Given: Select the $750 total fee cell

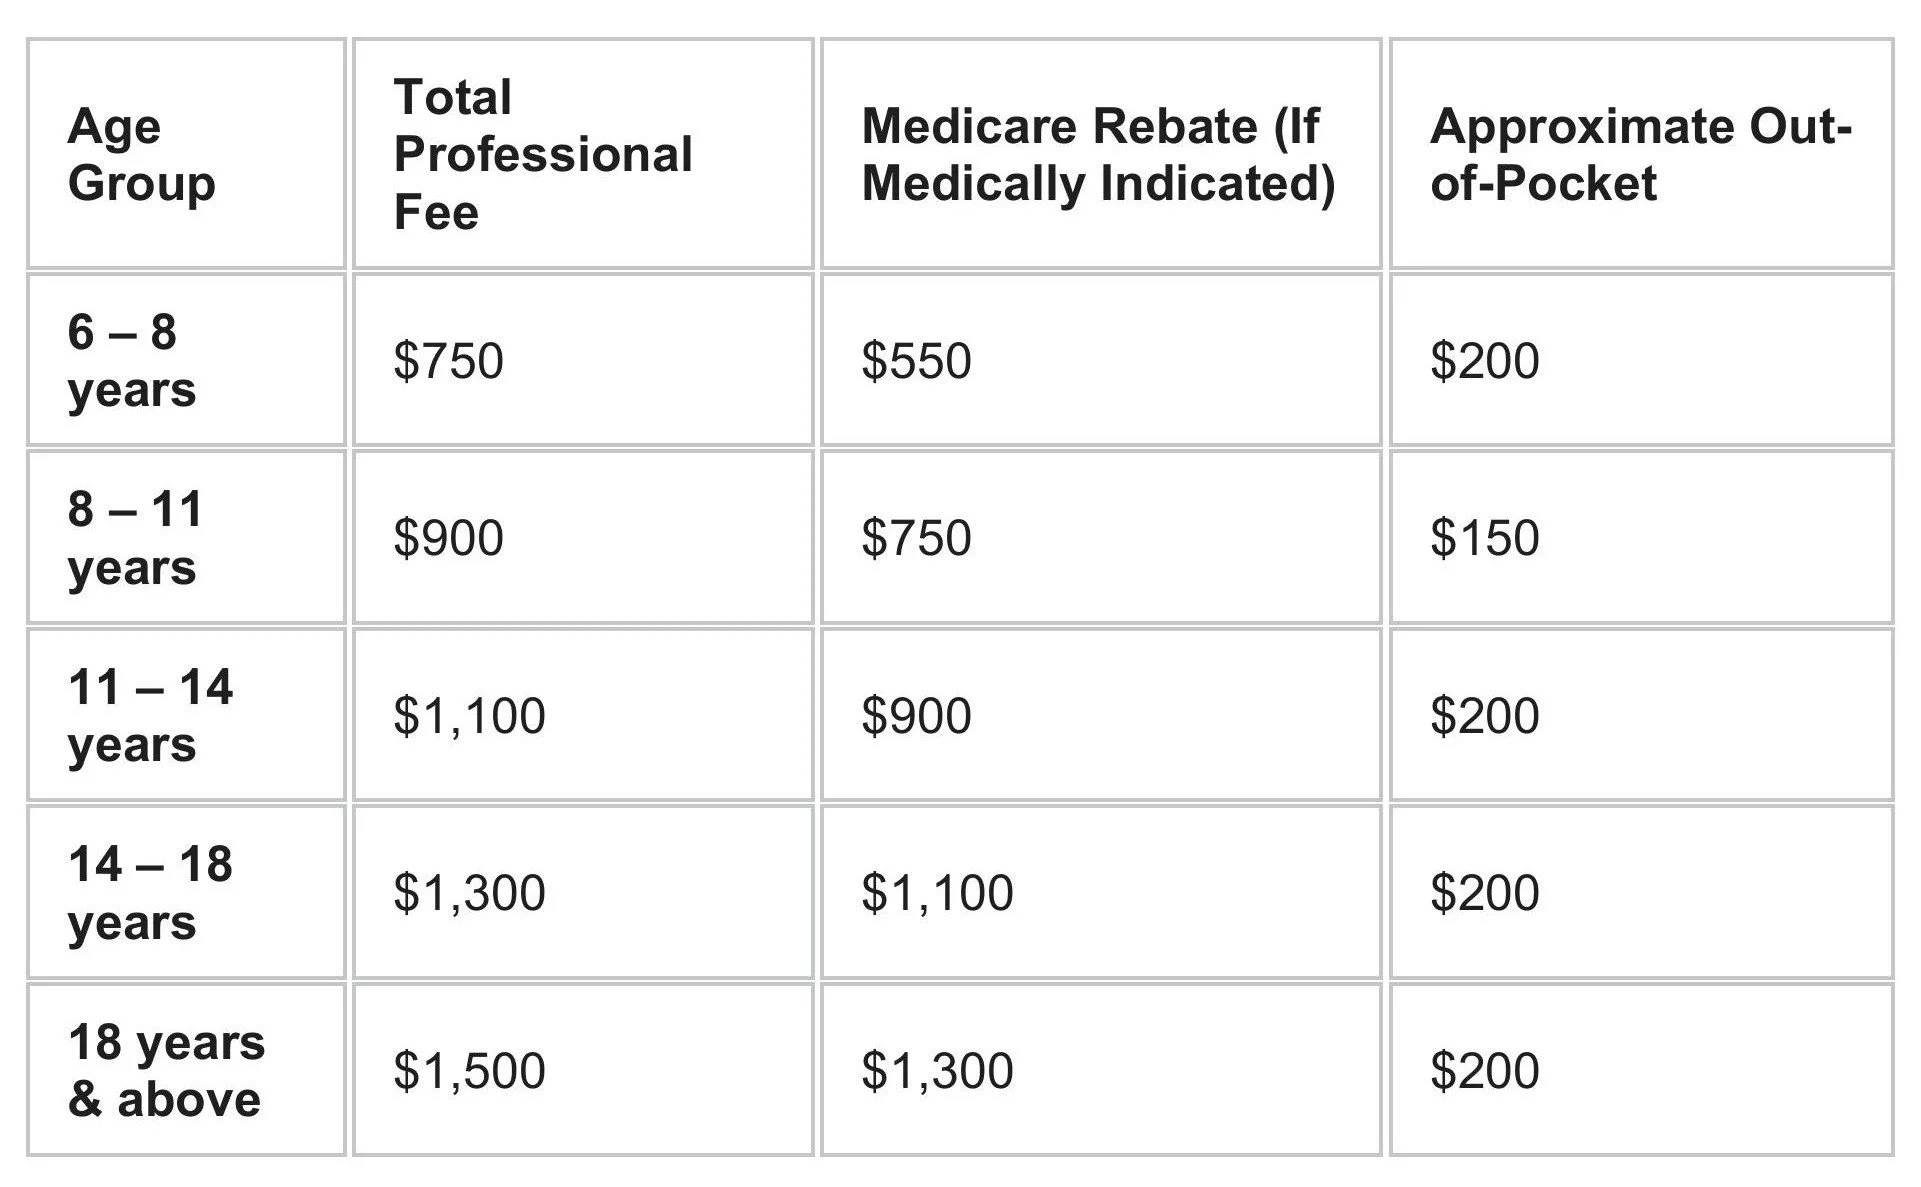Looking at the screenshot, I should click(x=448, y=360).
